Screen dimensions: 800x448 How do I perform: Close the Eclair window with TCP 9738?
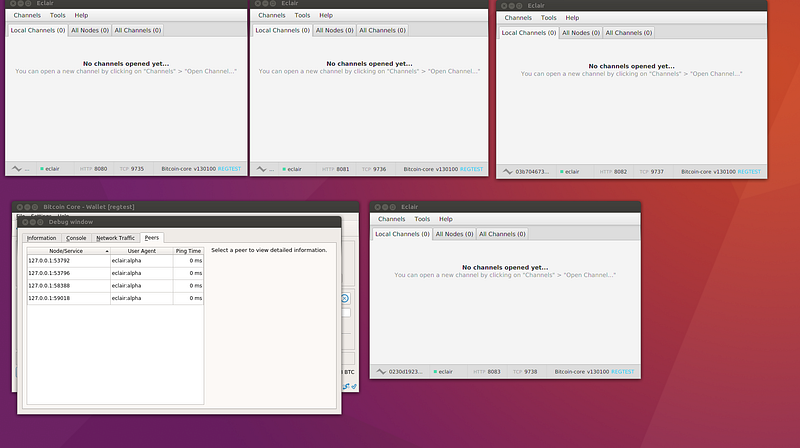(378, 207)
